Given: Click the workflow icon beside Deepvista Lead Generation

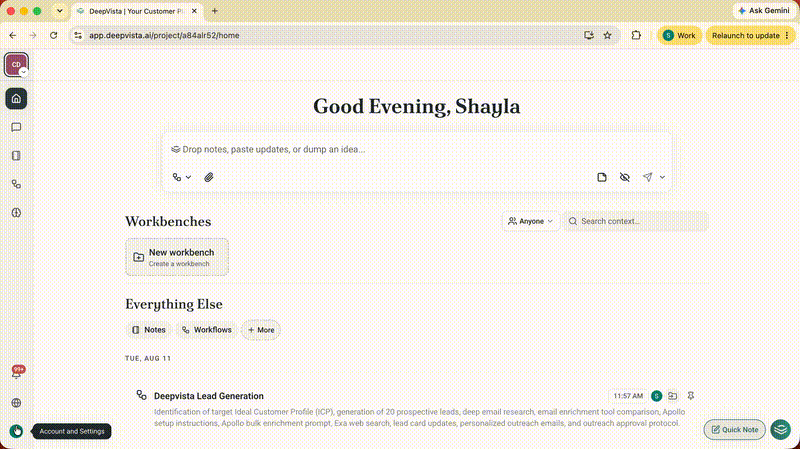Looking at the screenshot, I should 141,395.
